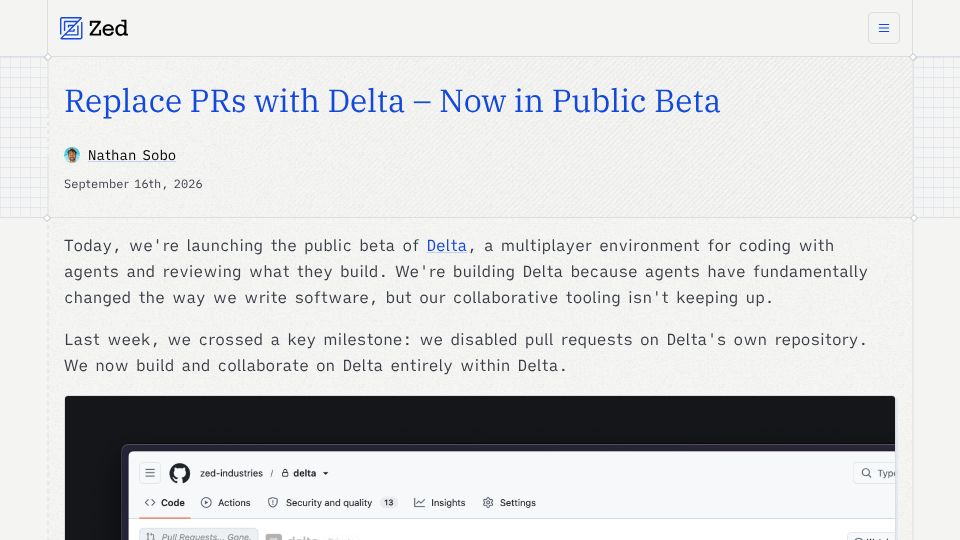Click the Insights graph icon

[419, 503]
